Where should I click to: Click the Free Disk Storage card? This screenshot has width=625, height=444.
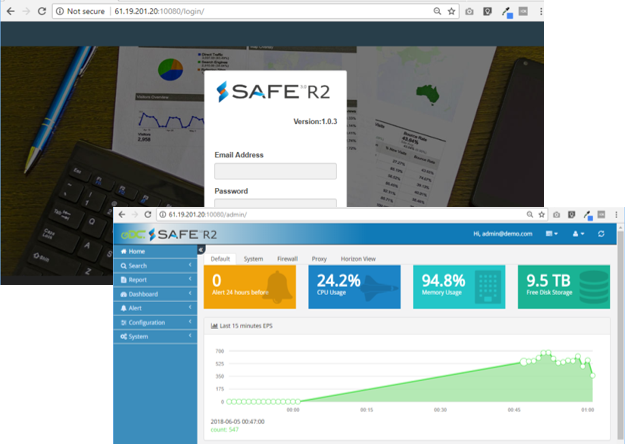coord(564,287)
